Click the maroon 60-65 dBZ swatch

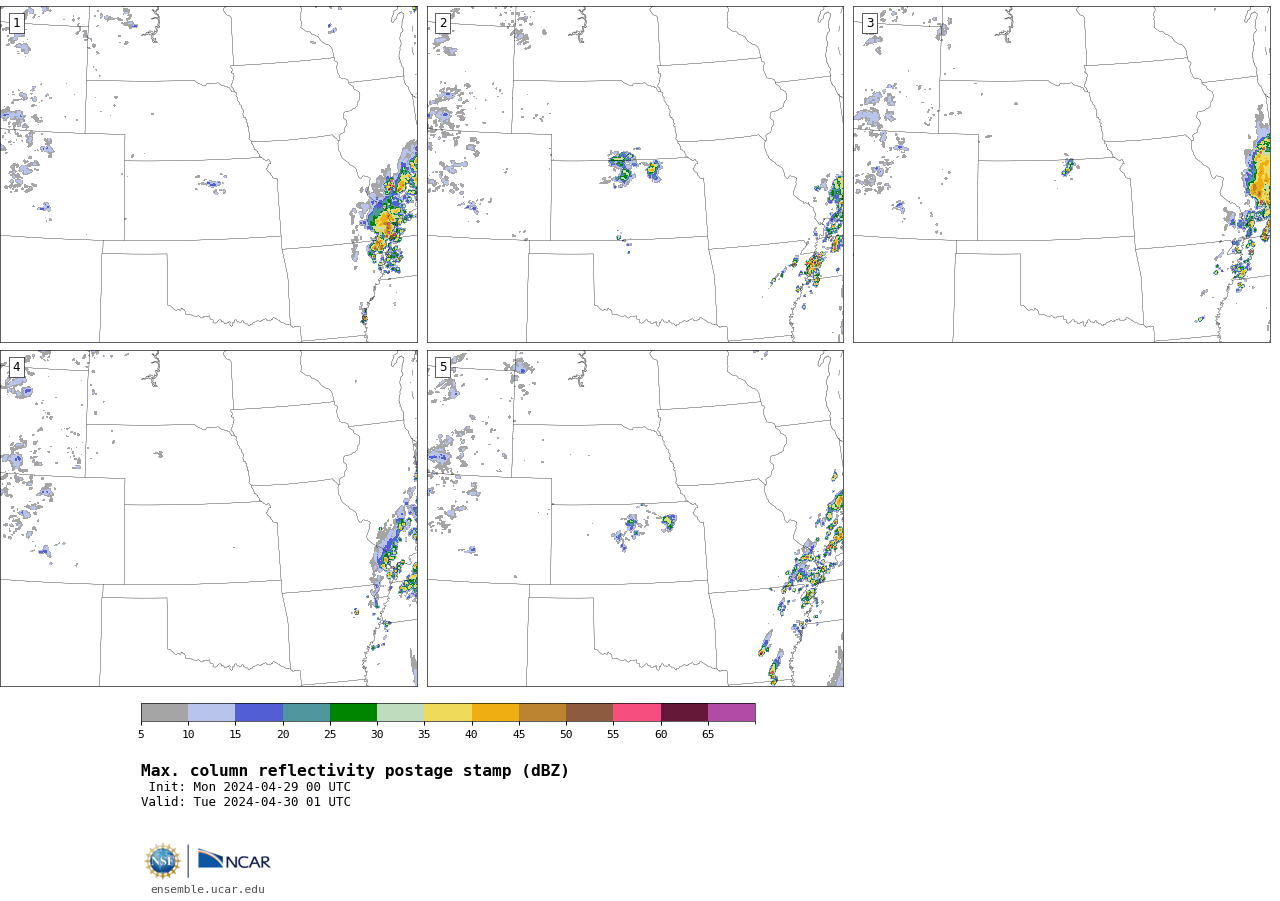(x=684, y=713)
